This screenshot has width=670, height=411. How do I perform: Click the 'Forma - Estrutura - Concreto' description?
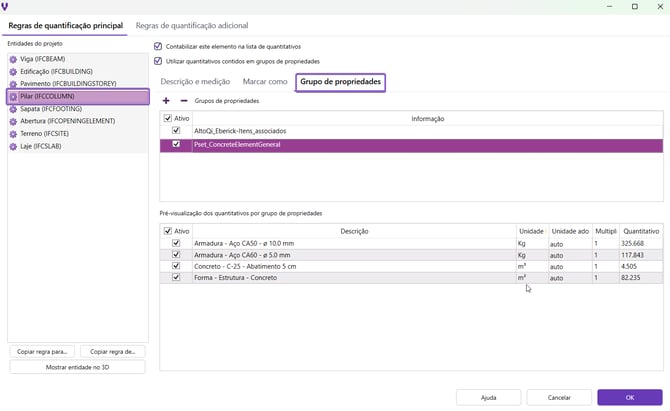click(235, 278)
